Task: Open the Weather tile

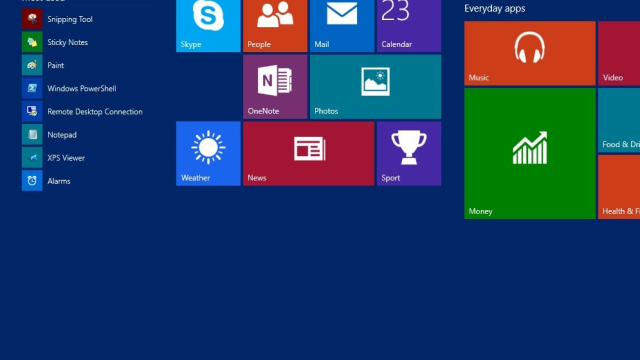Action: tap(208, 153)
